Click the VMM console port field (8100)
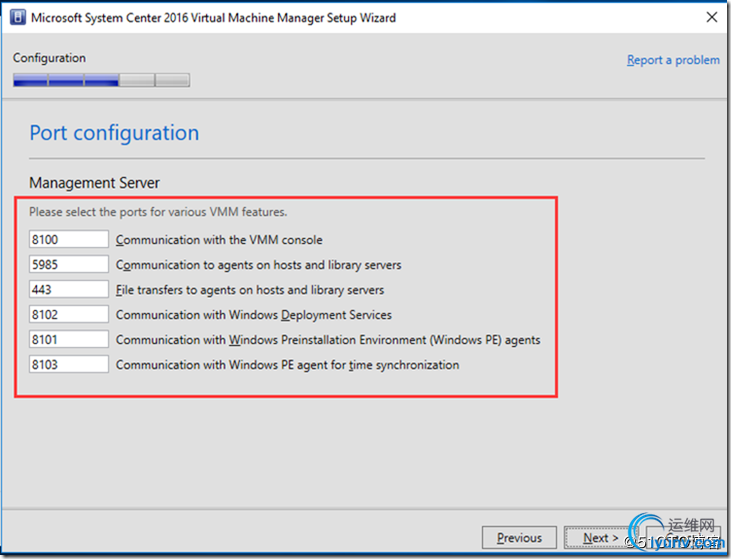Image resolution: width=731 pixels, height=559 pixels. 68,240
